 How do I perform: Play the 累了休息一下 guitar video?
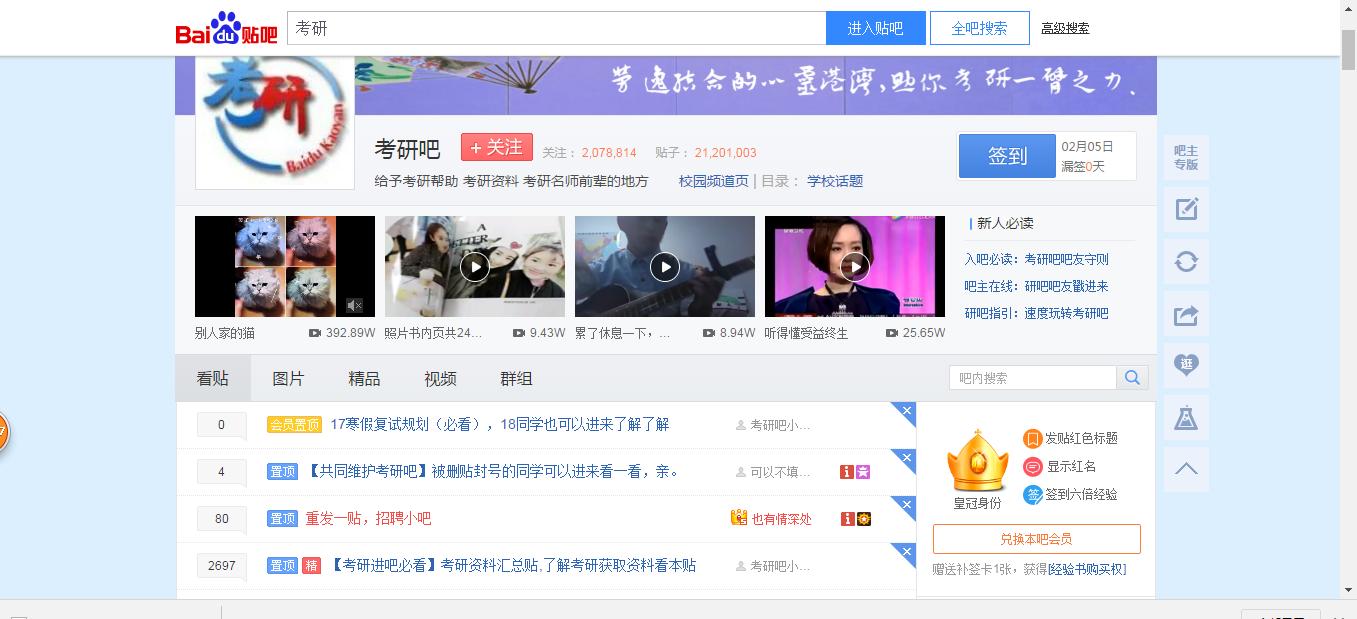click(664, 266)
